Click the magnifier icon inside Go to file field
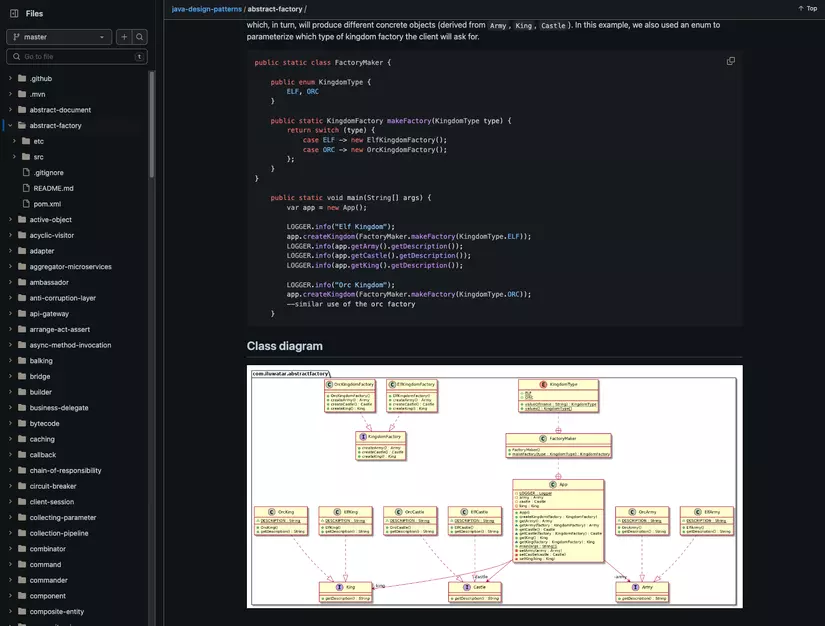825x626 pixels. pos(14,54)
